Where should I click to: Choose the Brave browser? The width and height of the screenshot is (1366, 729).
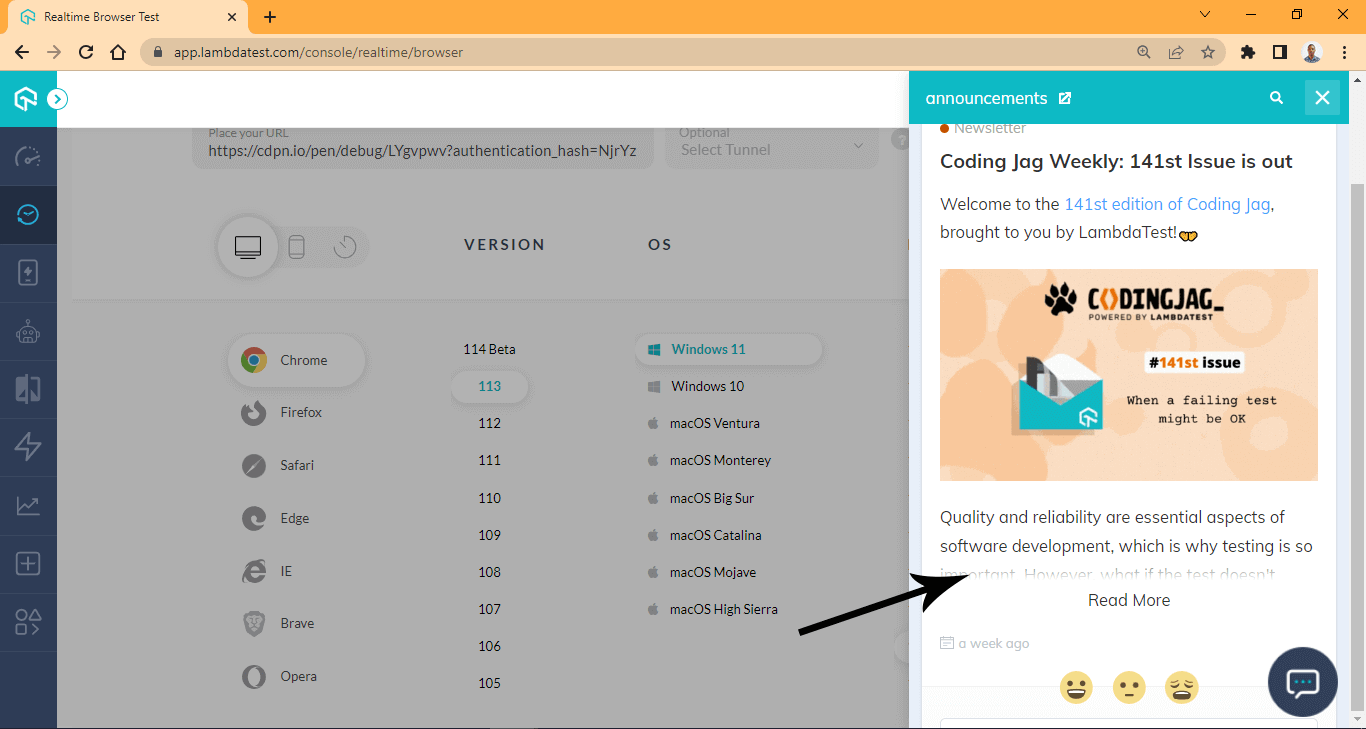point(279,623)
